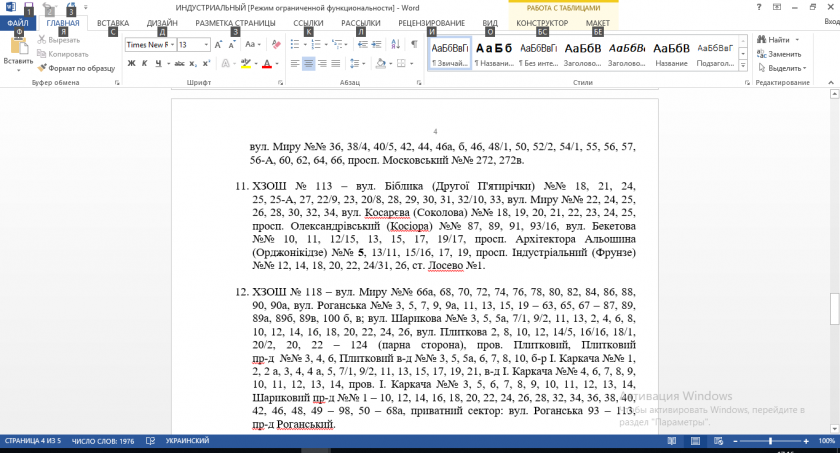
Task: Toggle italic formatting (К)
Action: (x=145, y=64)
